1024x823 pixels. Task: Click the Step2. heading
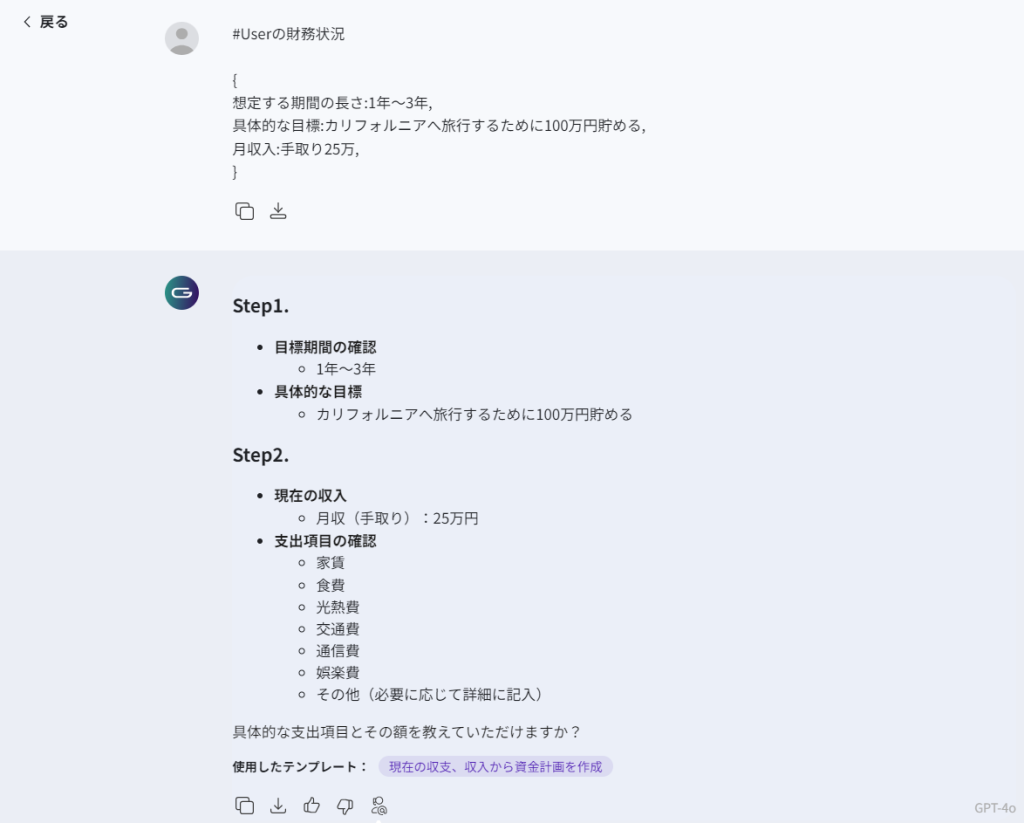click(261, 455)
